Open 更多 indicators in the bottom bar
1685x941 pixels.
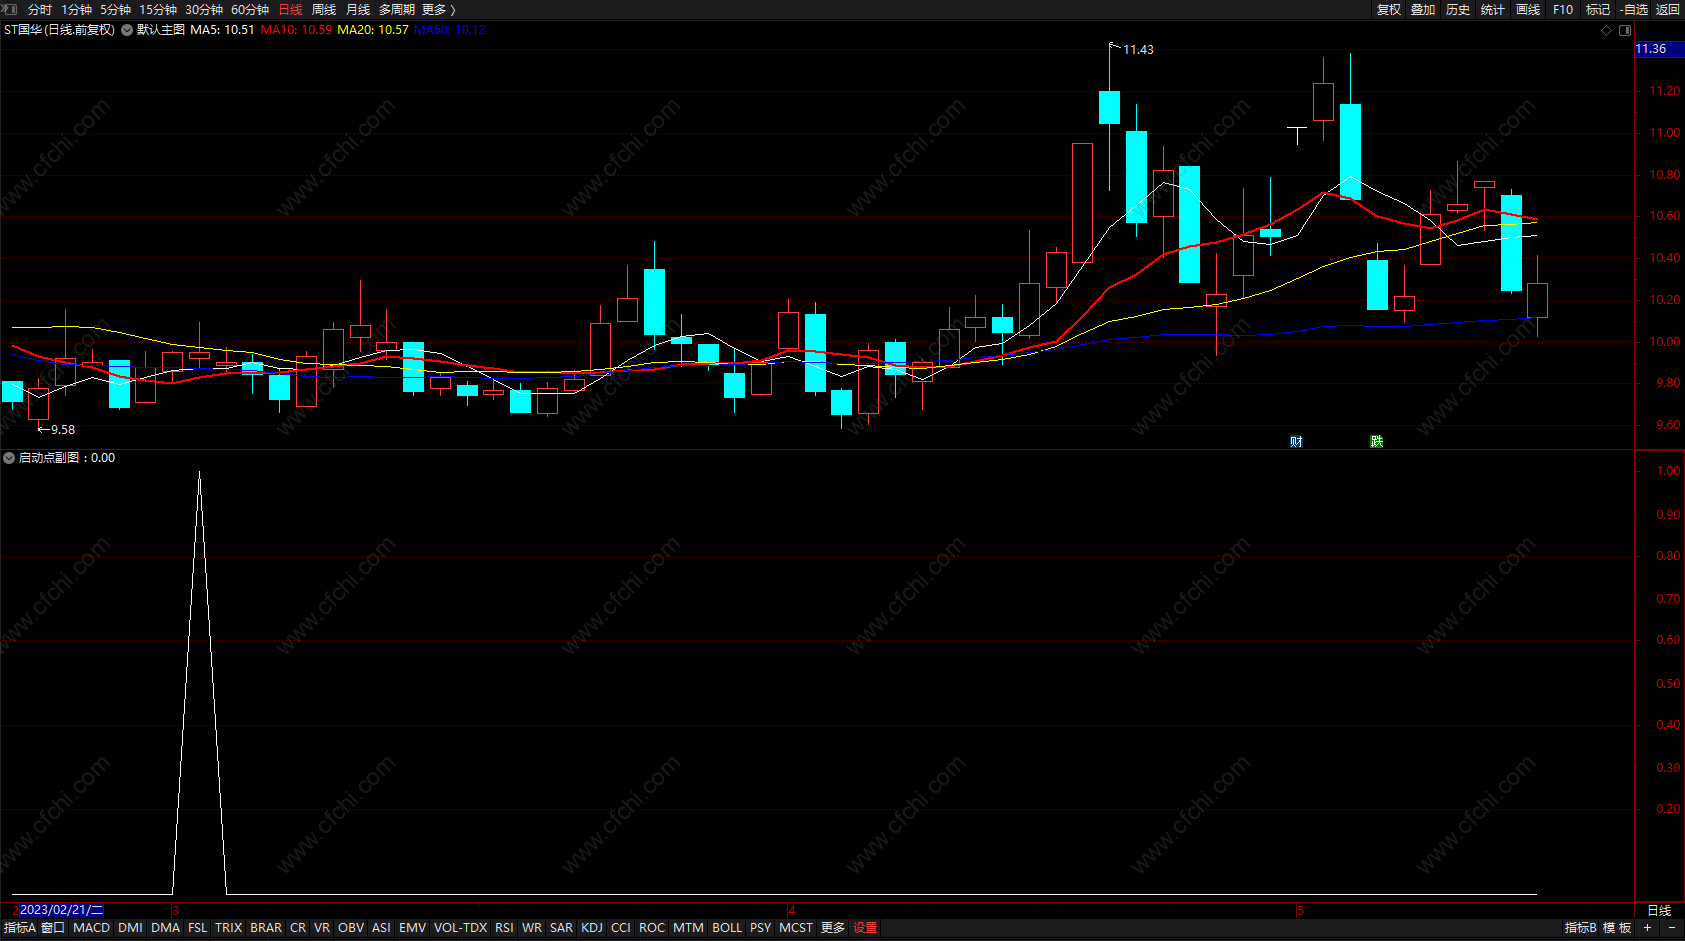(x=833, y=928)
